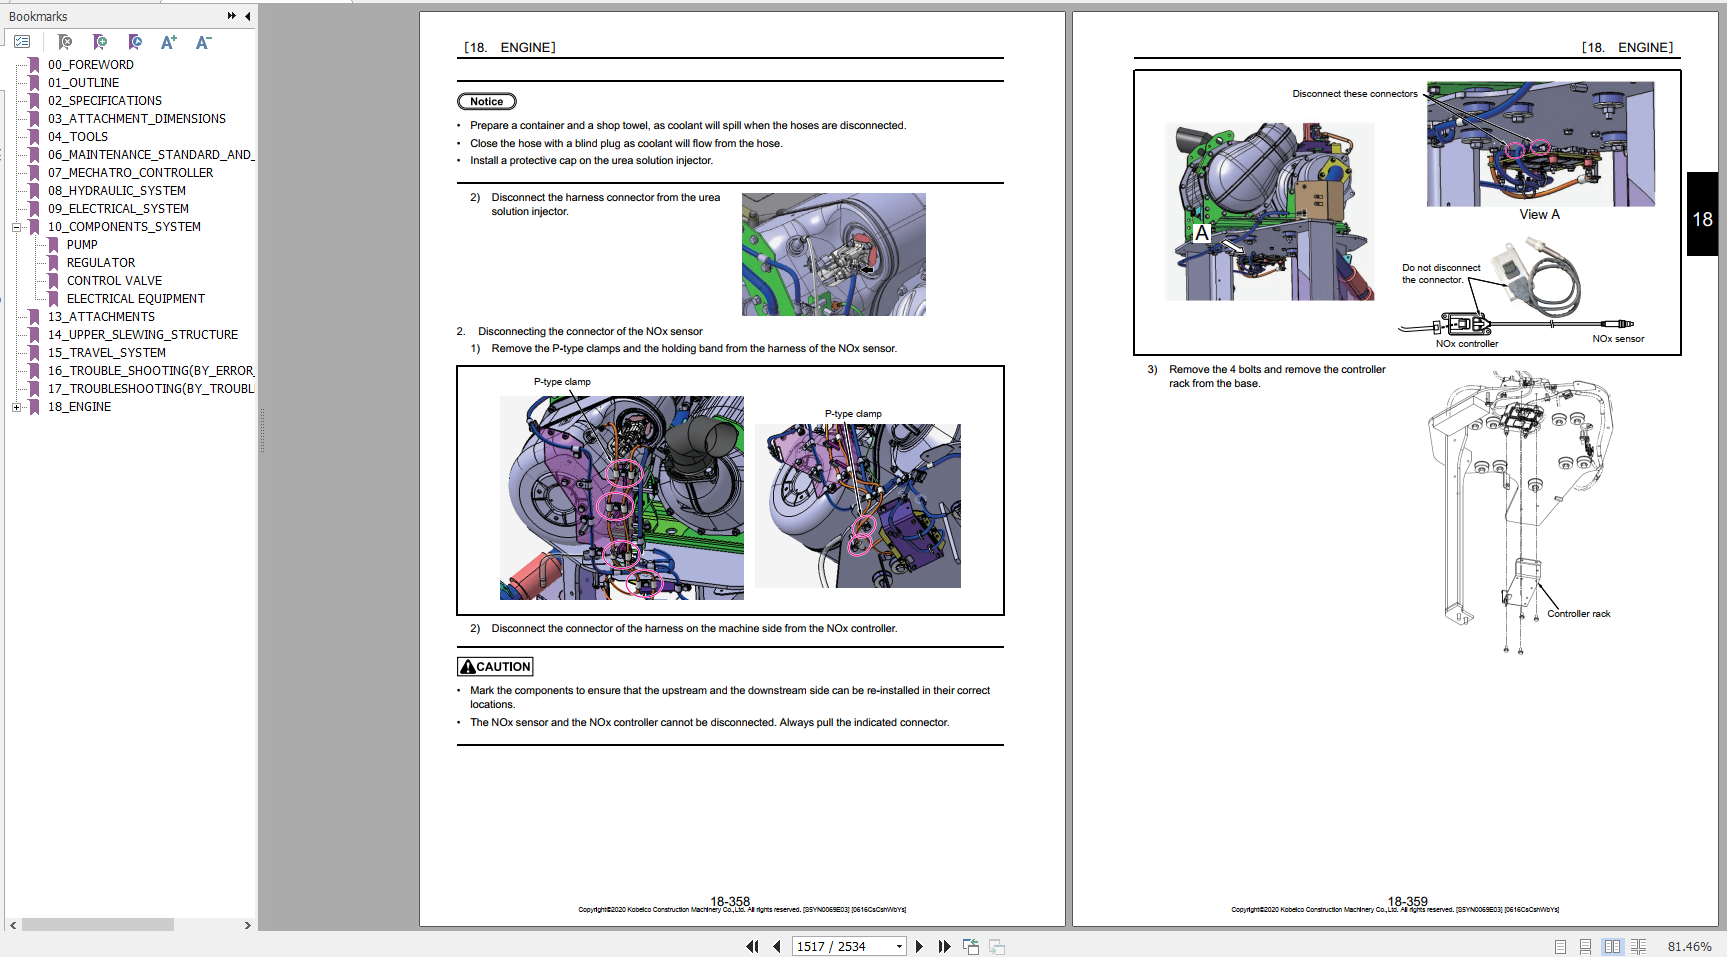Viewport: 1727px width, 957px height.
Task: Open the 13_ATTACHMENTS bookmark
Action: click(101, 317)
